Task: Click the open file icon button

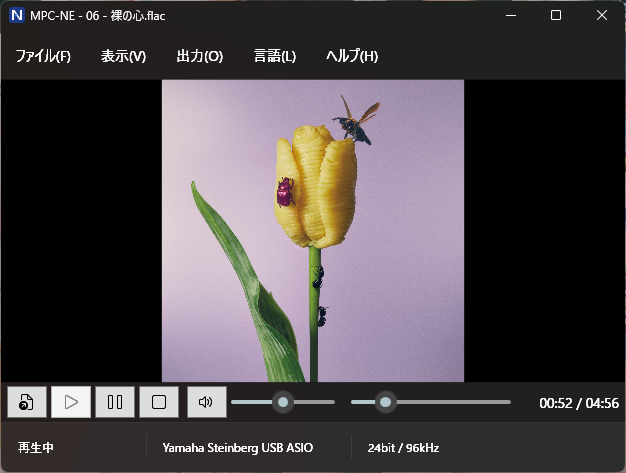Action: tap(27, 402)
